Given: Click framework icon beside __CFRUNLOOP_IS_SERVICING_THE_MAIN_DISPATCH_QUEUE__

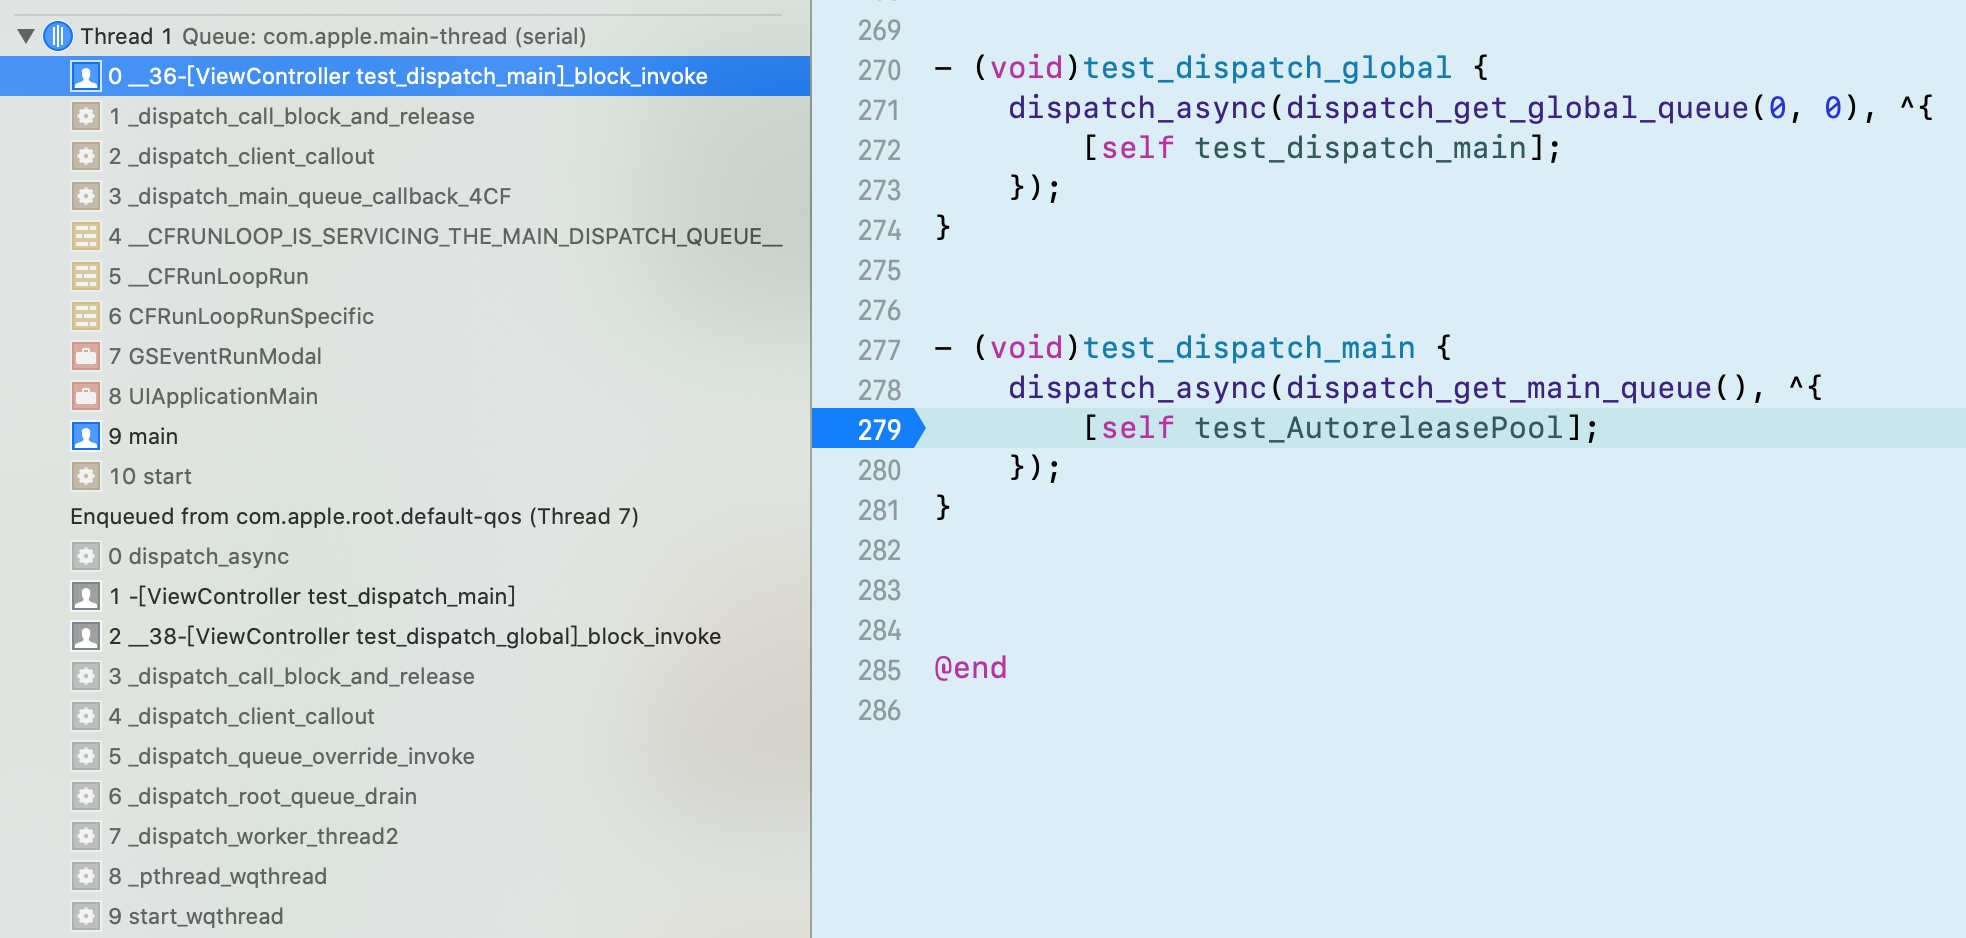Looking at the screenshot, I should pyautogui.click(x=86, y=236).
